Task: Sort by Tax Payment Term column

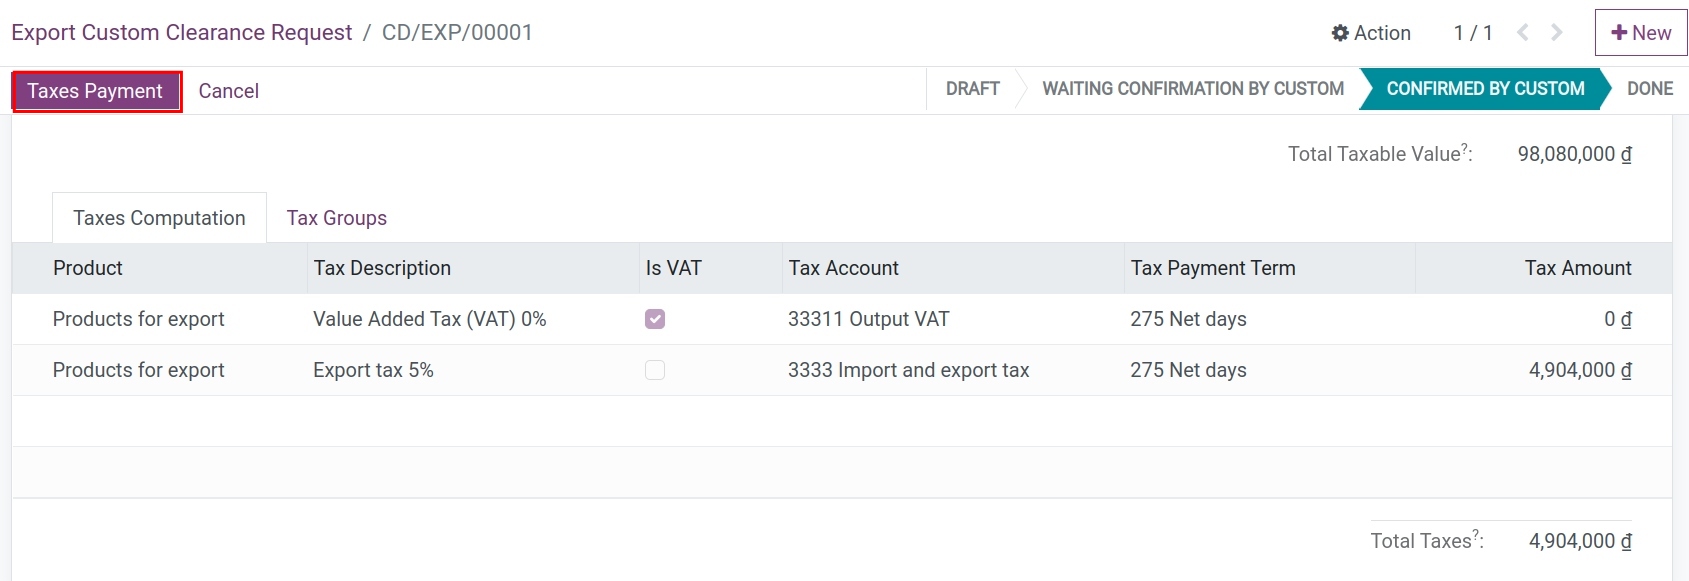Action: (x=1269, y=268)
